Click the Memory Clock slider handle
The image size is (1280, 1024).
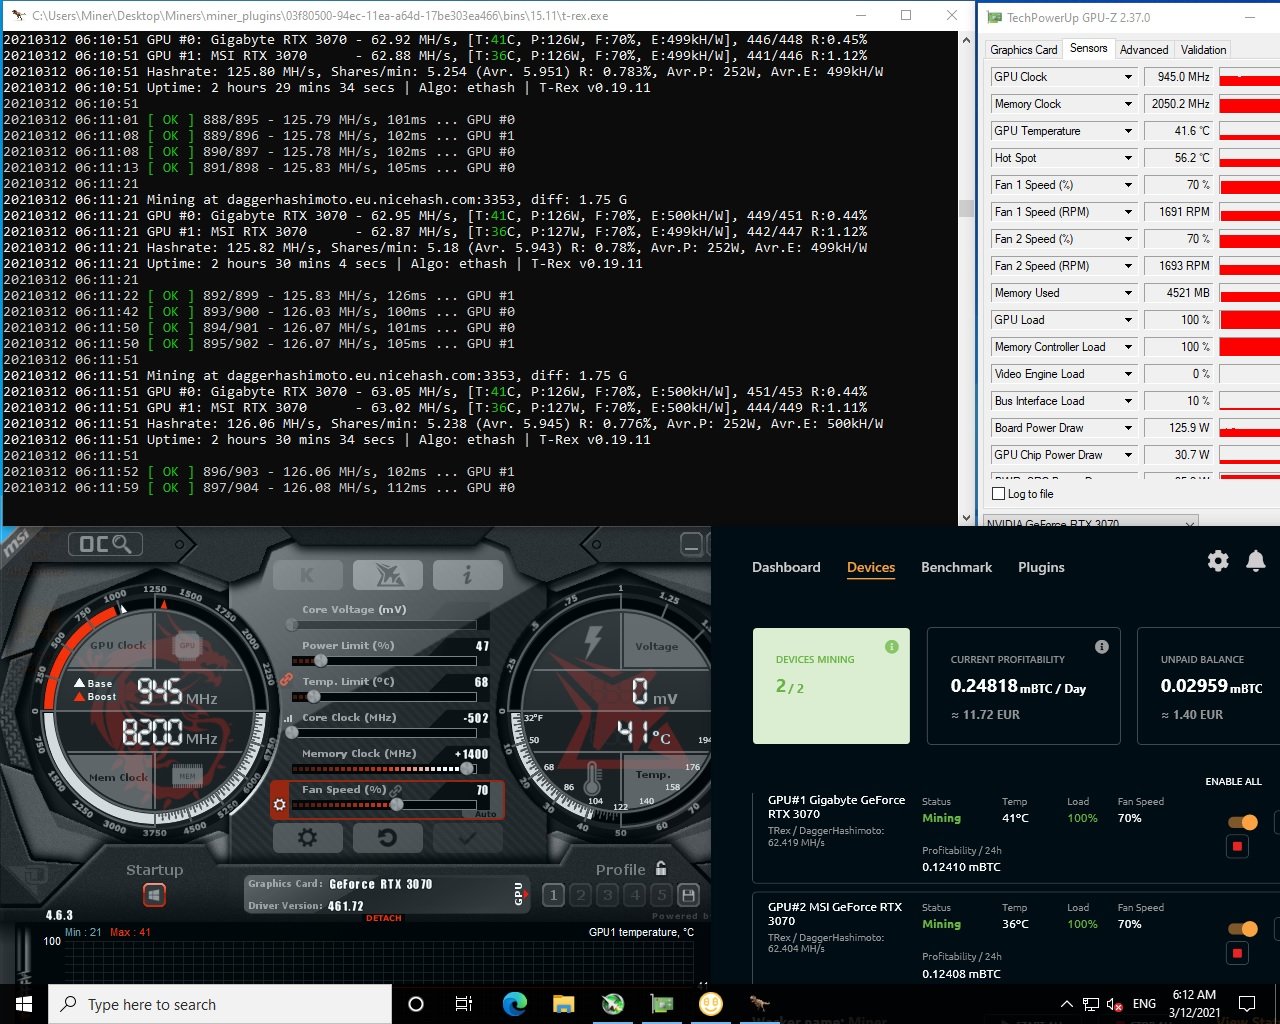pos(467,769)
